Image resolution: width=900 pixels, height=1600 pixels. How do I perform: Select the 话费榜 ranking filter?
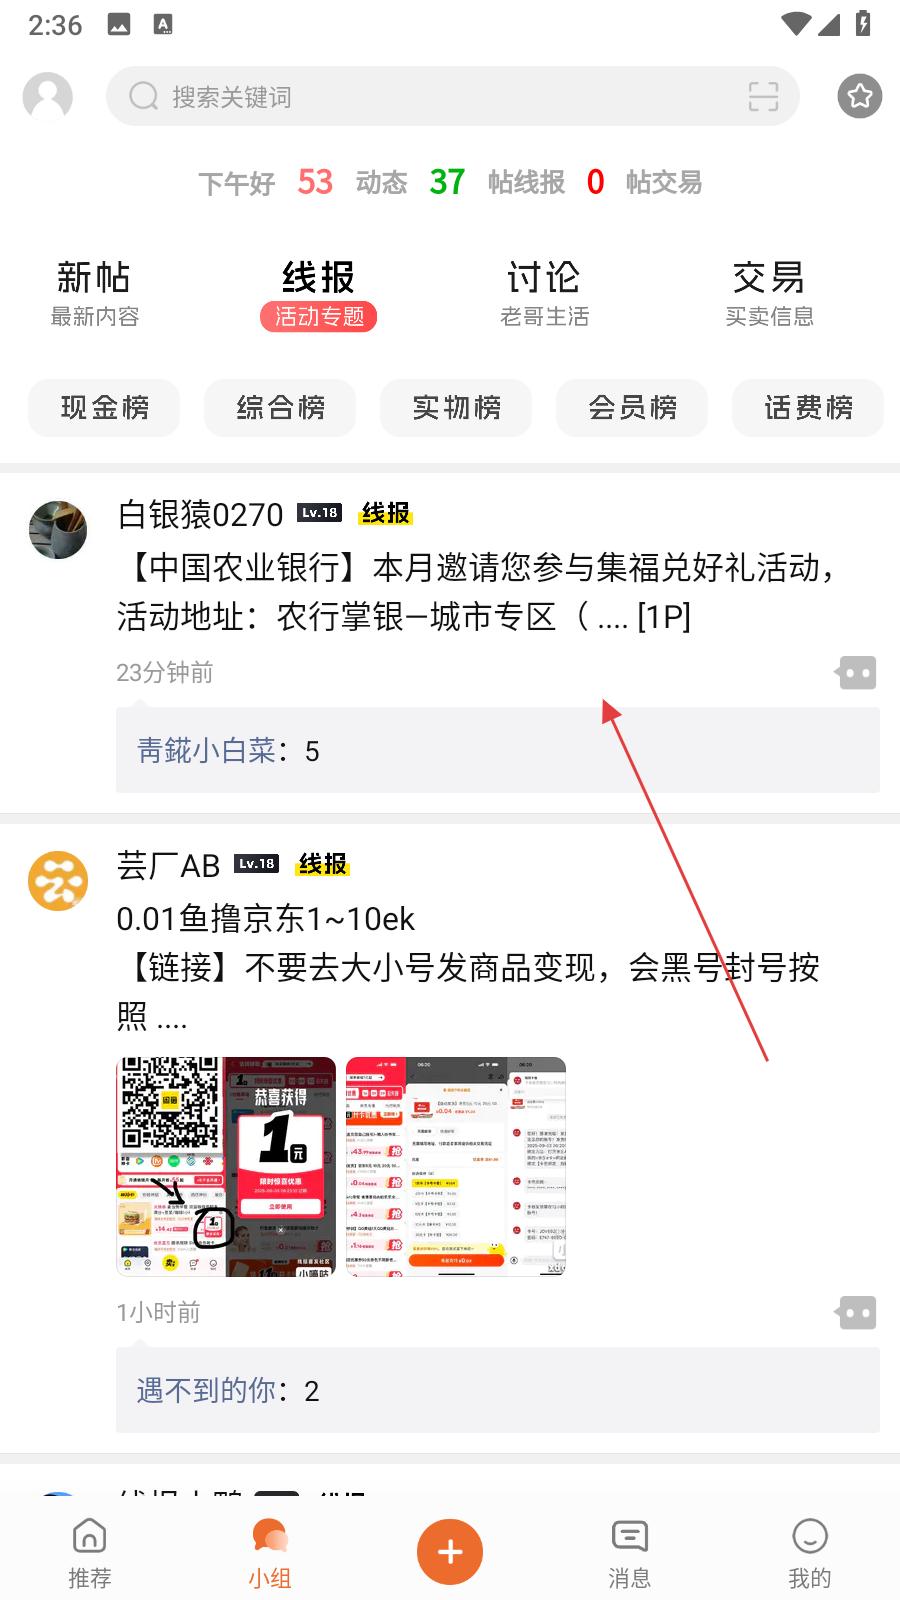pyautogui.click(x=808, y=408)
